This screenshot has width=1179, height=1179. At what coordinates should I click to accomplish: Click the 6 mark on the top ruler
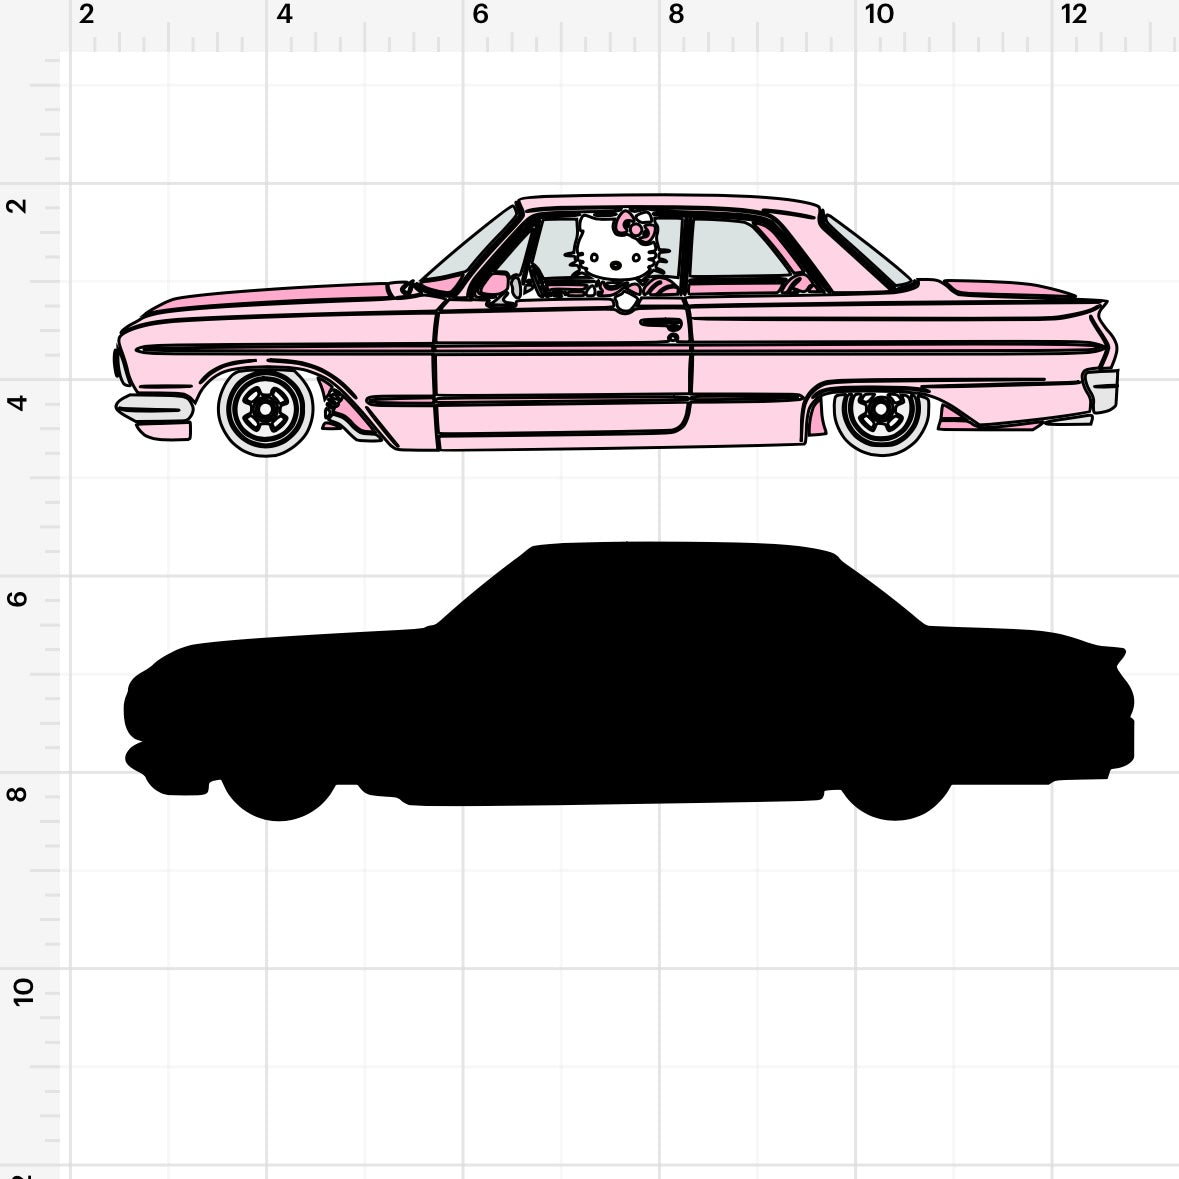tap(480, 15)
